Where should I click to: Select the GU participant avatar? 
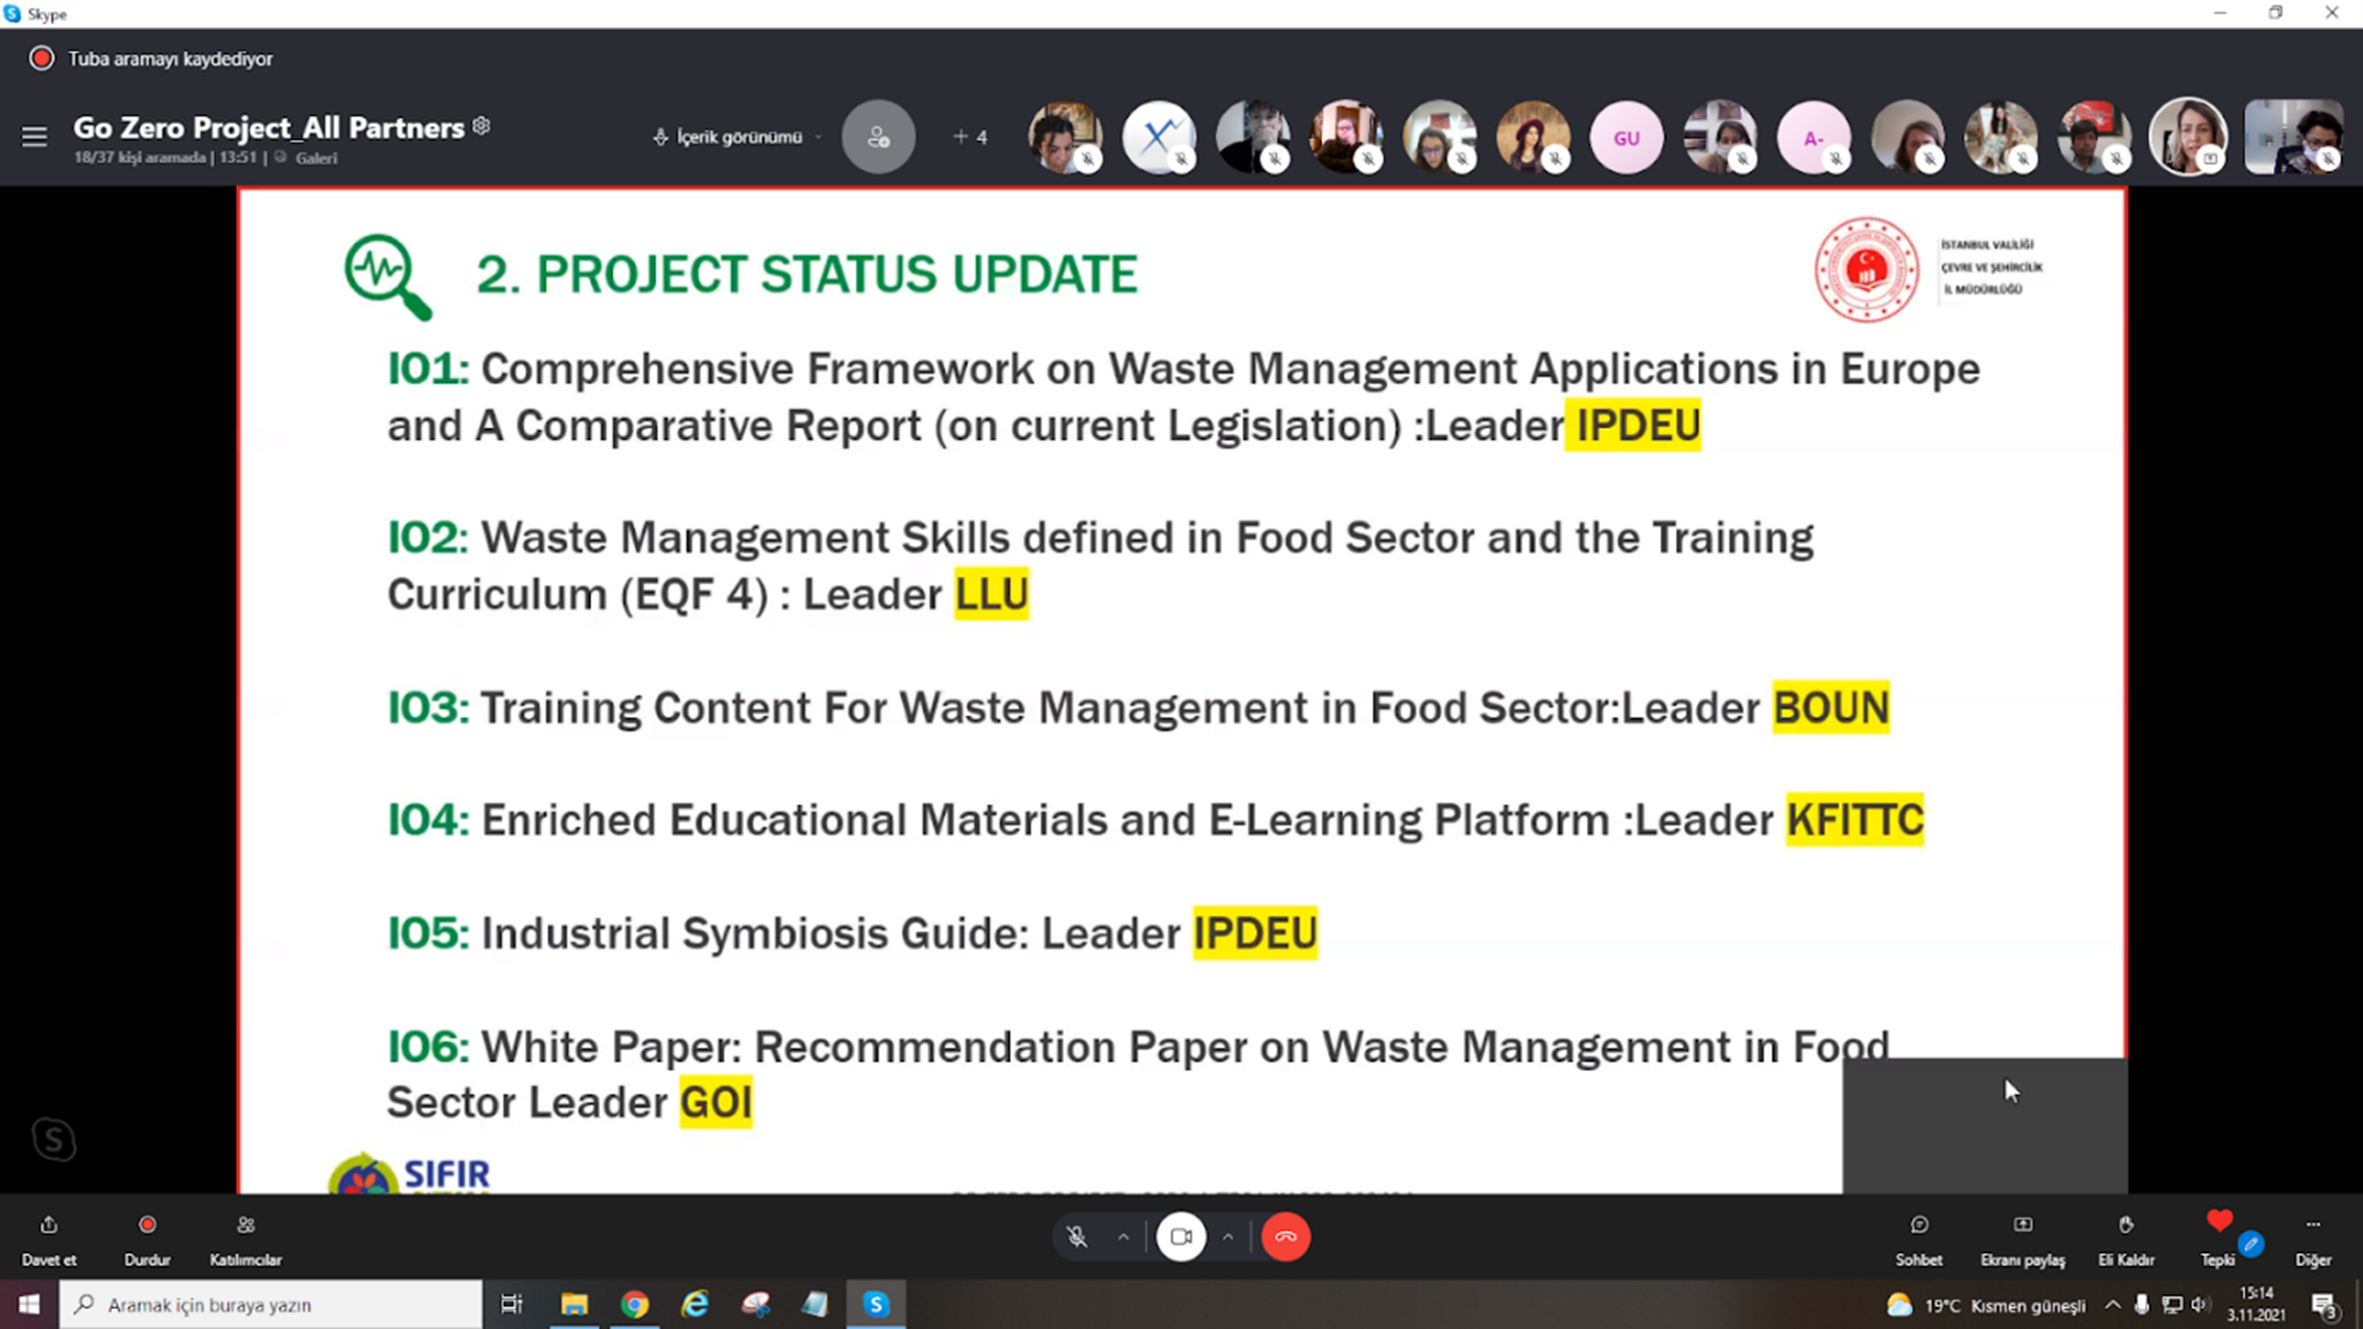coord(1626,137)
